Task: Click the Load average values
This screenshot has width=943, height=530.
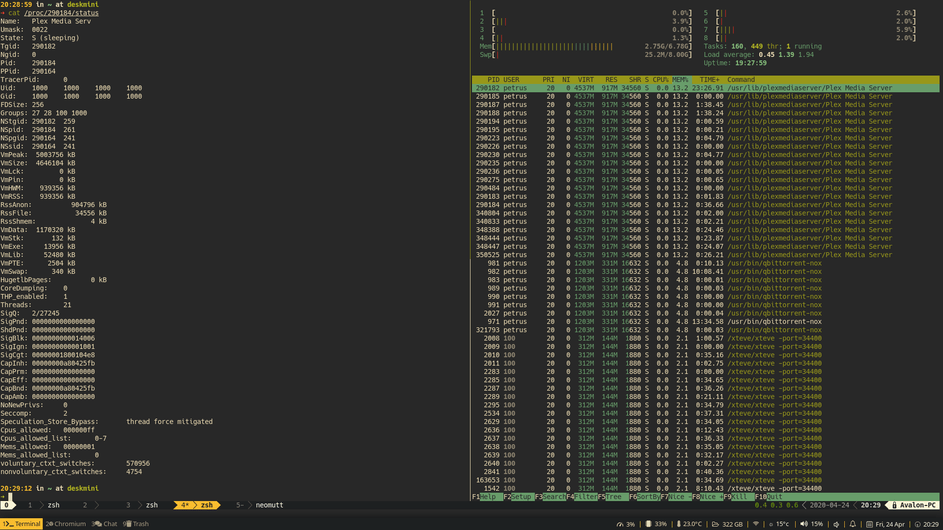Action: pos(786,55)
